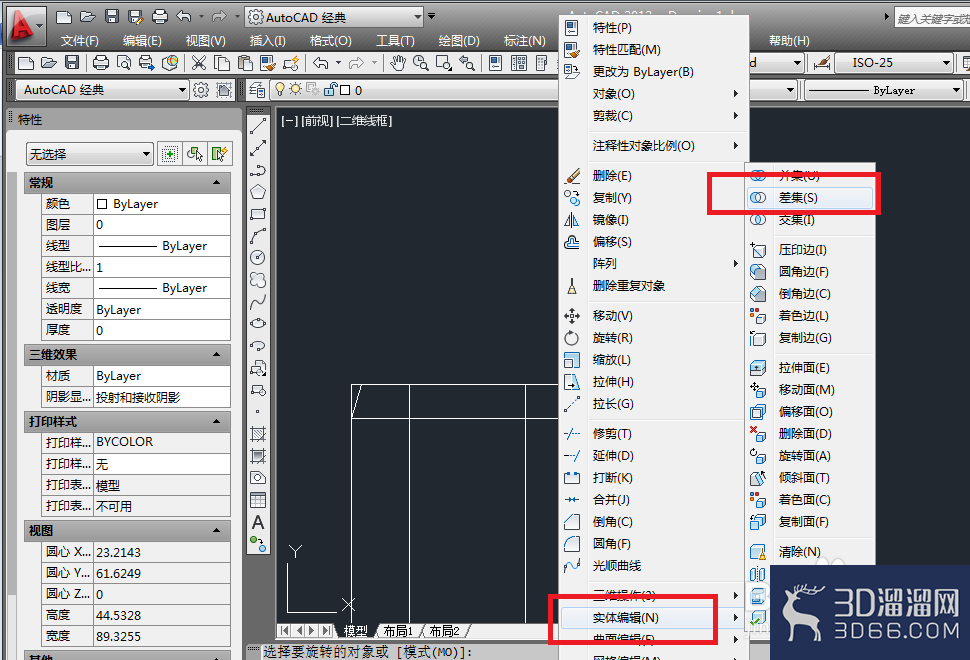
Task: Toggle layer freeze sun icon
Action: 296,90
